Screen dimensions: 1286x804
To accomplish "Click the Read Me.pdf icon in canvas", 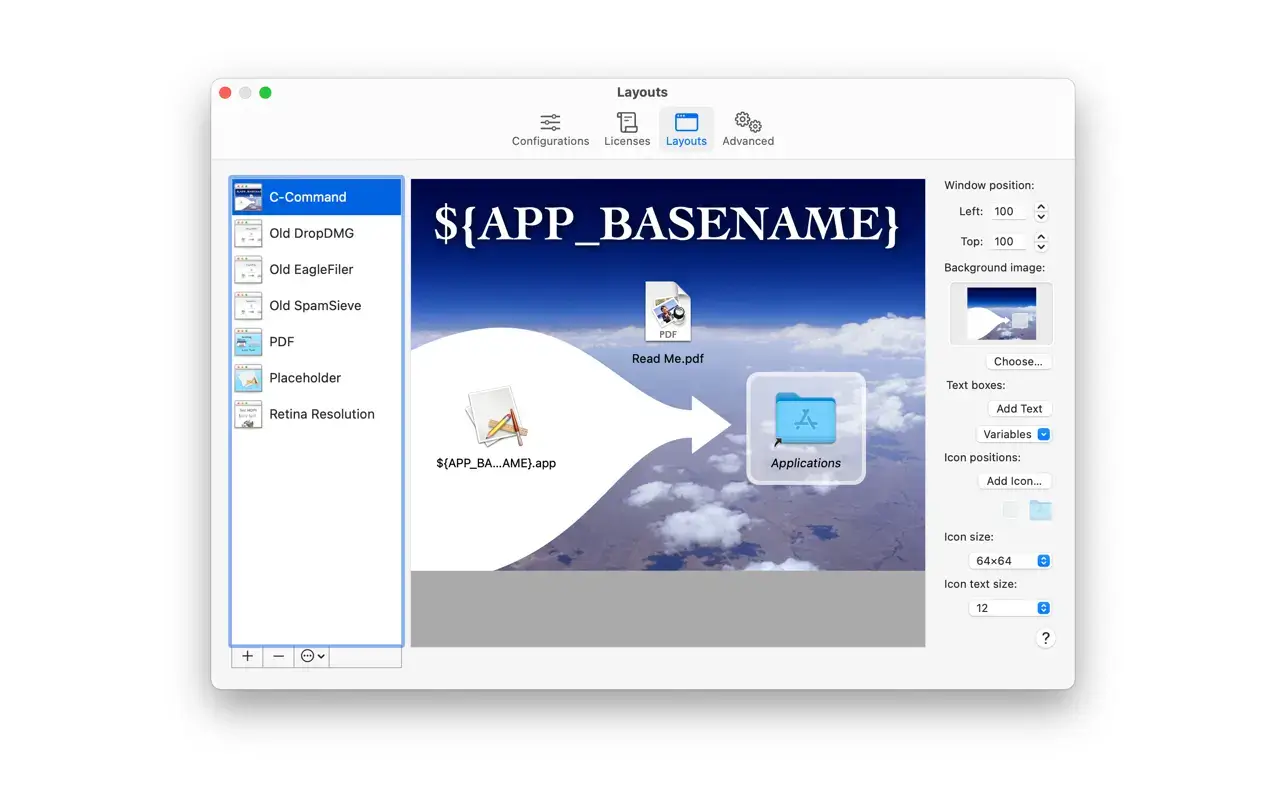I will (x=667, y=312).
